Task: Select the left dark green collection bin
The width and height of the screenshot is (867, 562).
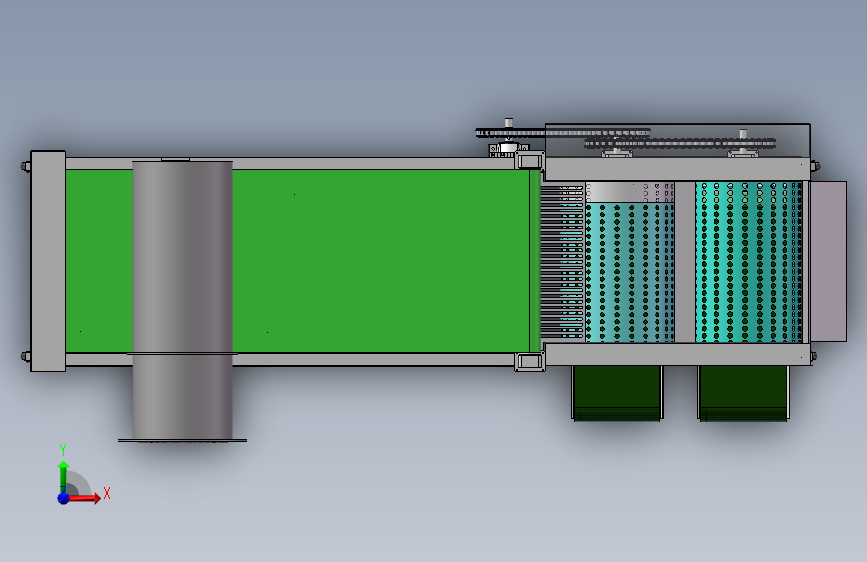Action: [617, 393]
